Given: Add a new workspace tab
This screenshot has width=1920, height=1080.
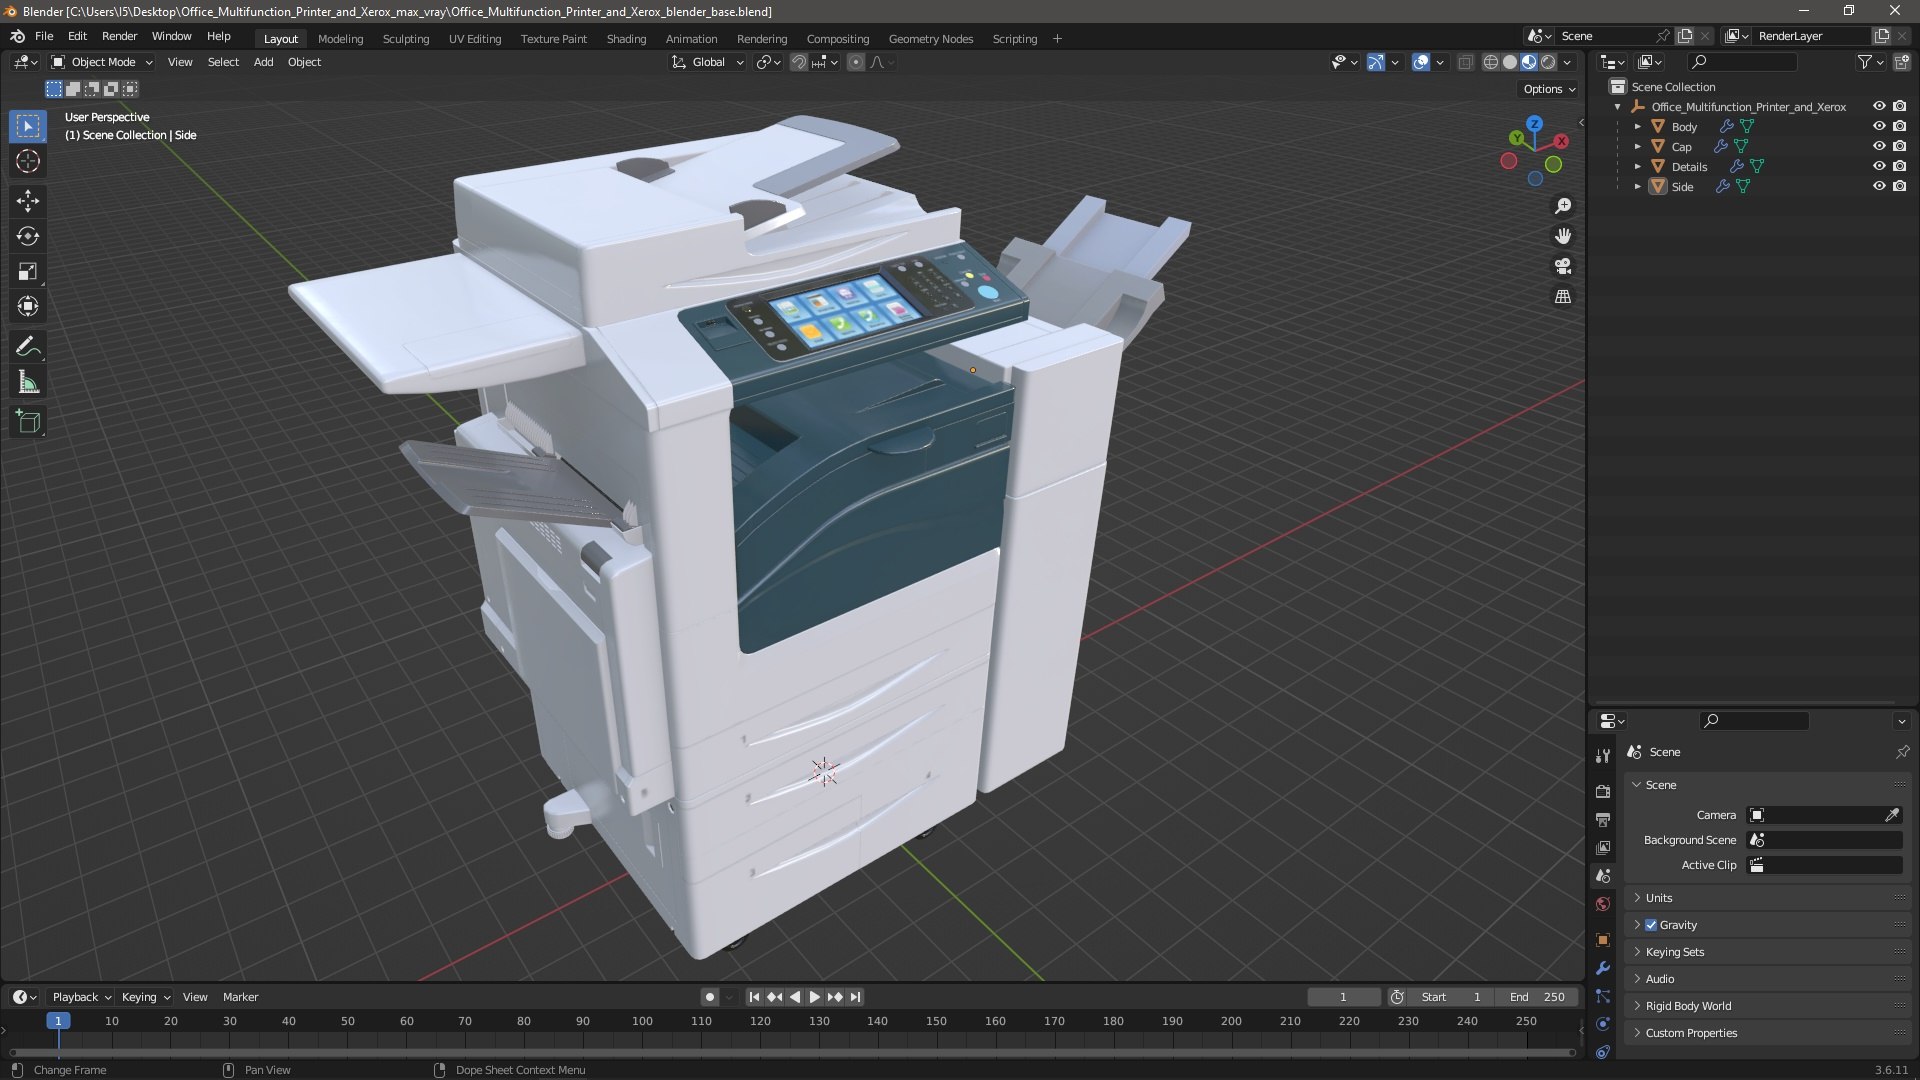Looking at the screenshot, I should (x=1057, y=39).
